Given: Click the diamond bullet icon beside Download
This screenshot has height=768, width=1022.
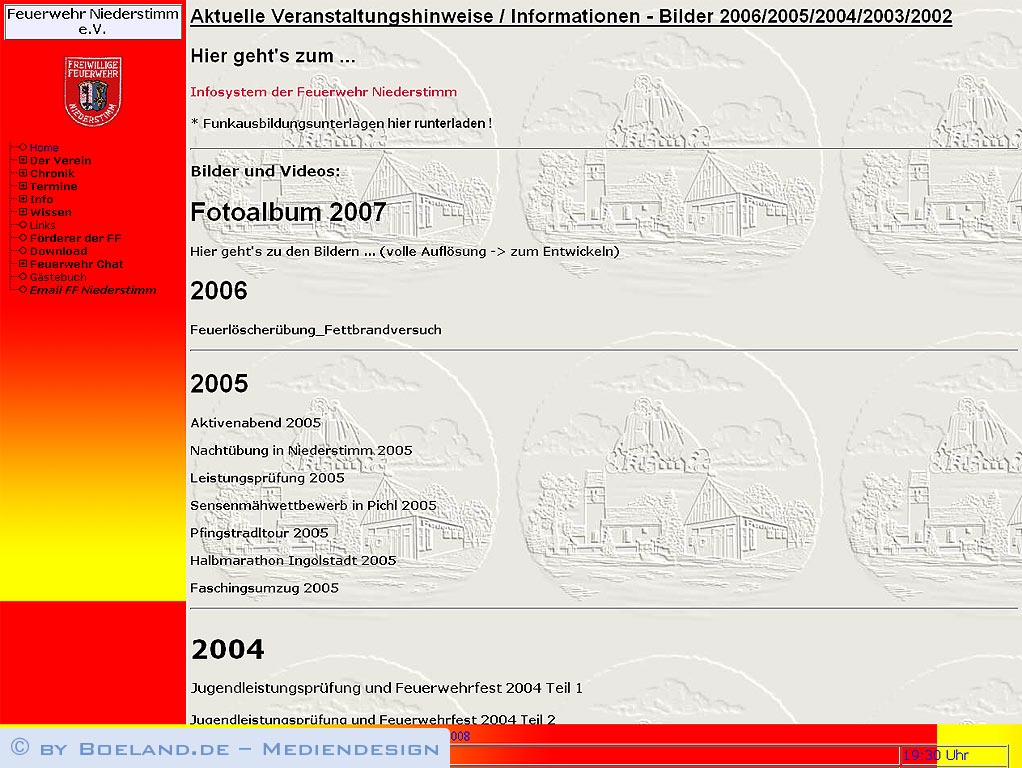Looking at the screenshot, I should pyautogui.click(x=23, y=251).
